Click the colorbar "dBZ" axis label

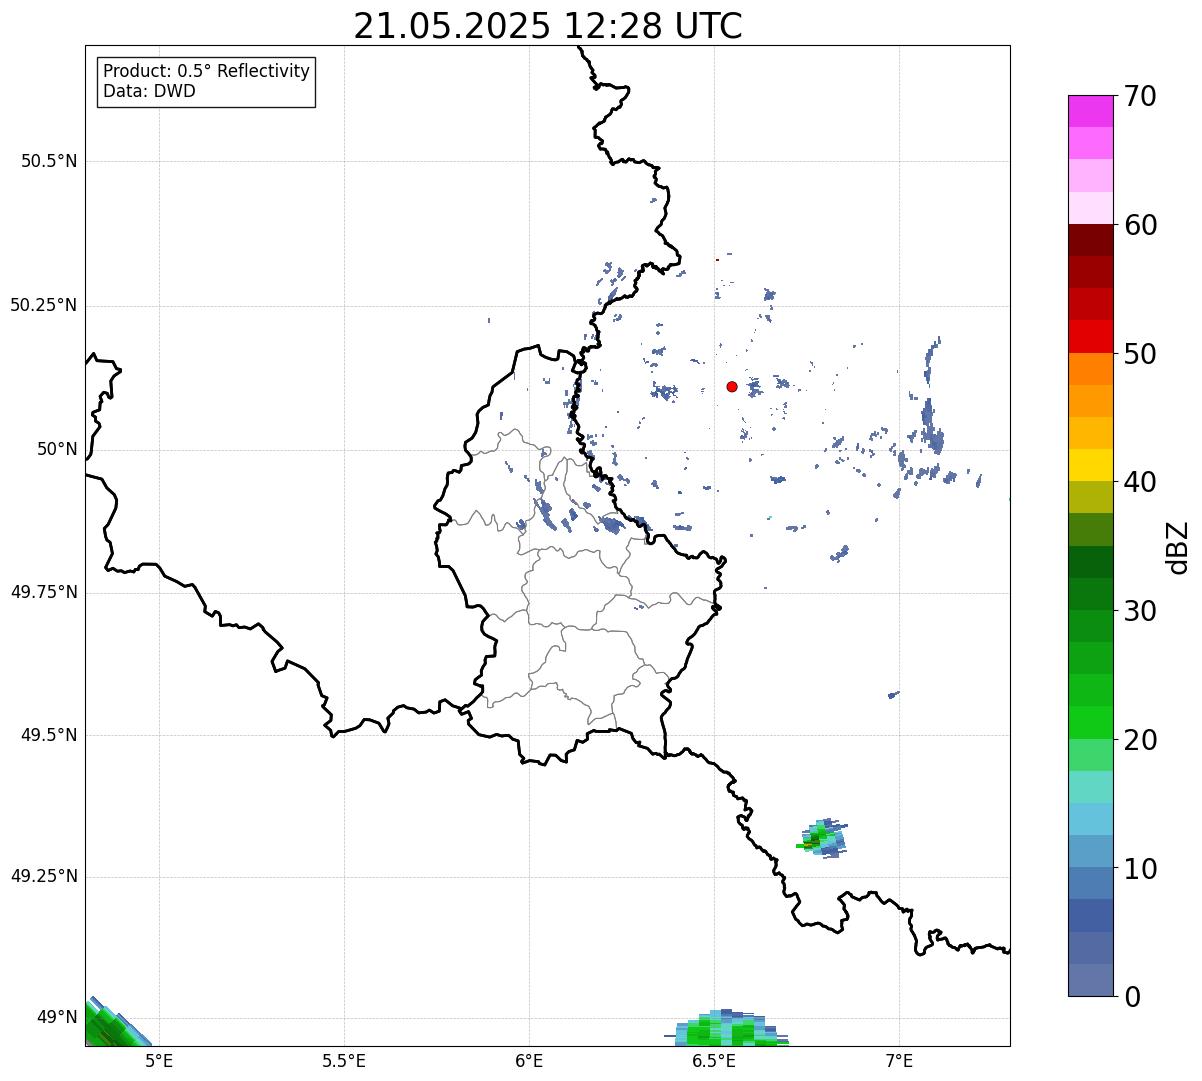click(1179, 547)
